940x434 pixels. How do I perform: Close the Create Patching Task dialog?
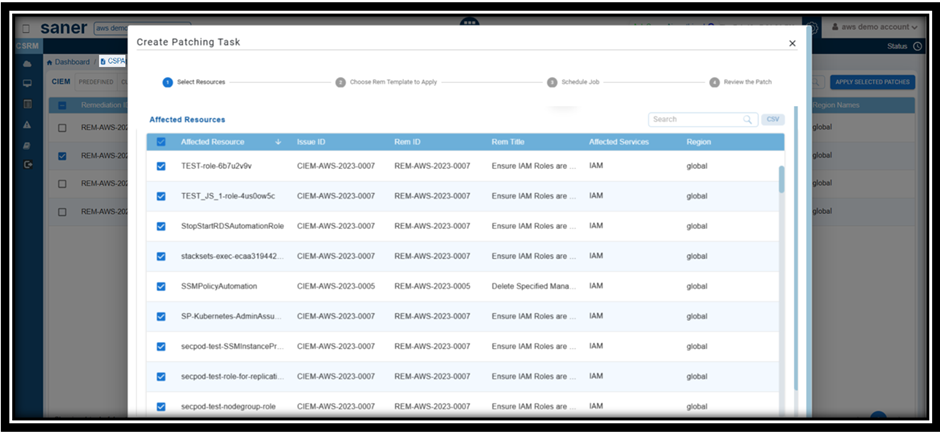pyautogui.click(x=792, y=43)
